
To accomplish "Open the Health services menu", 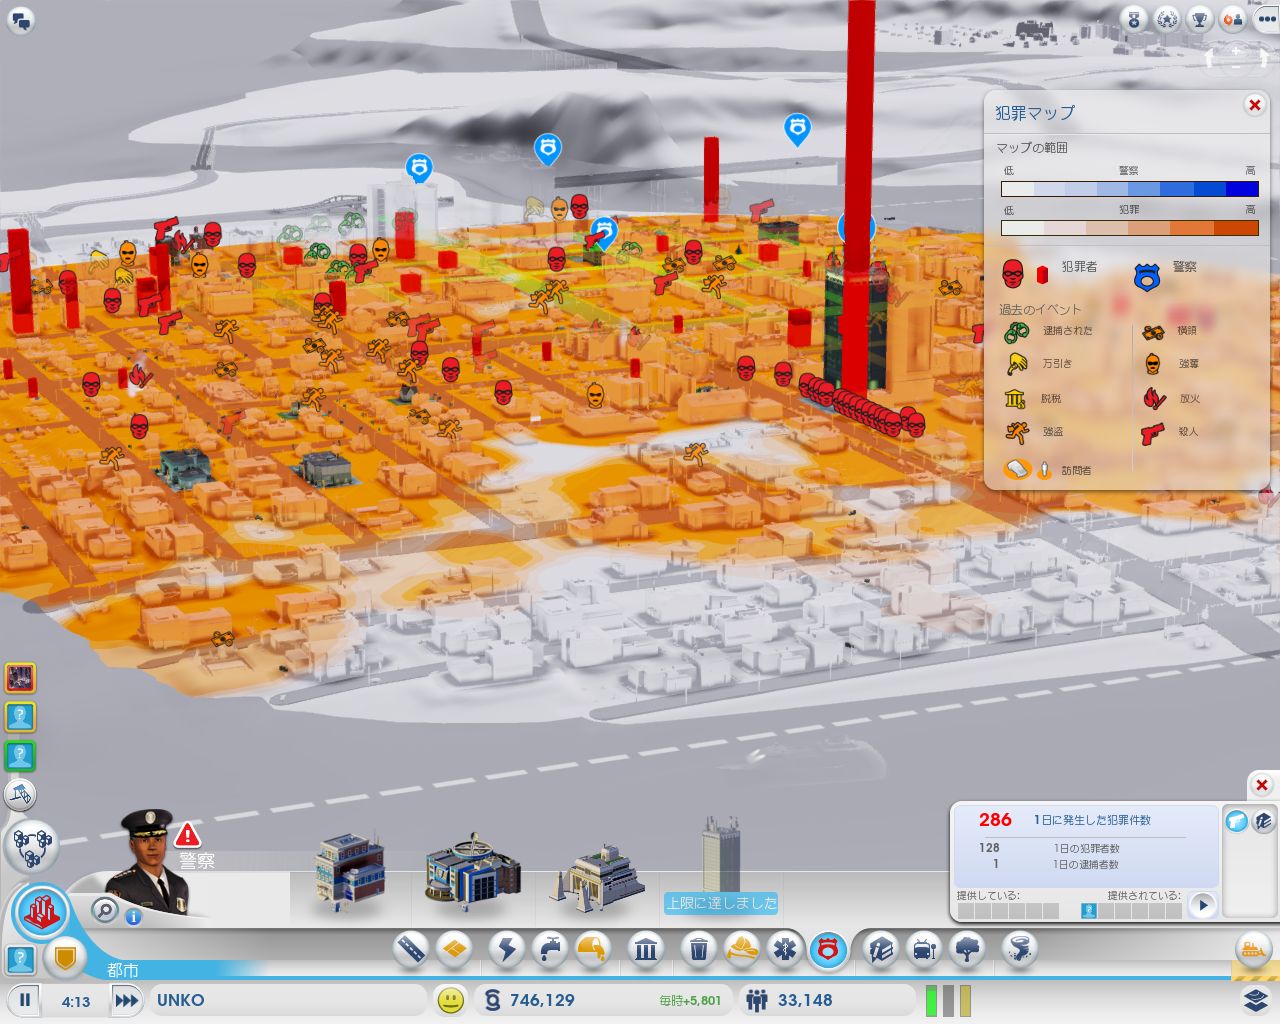I will (x=785, y=948).
